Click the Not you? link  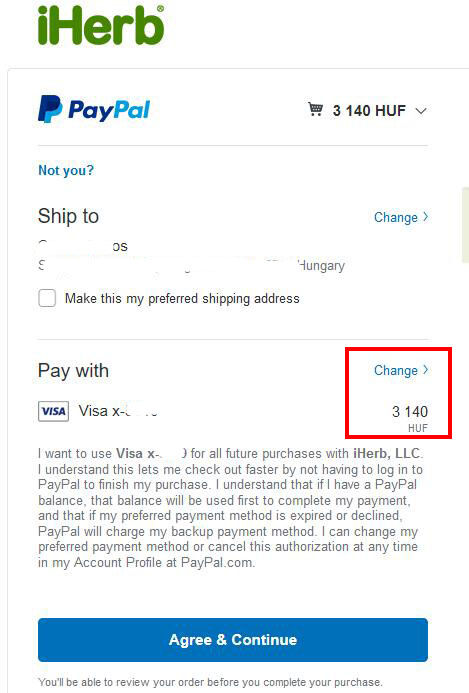point(66,170)
